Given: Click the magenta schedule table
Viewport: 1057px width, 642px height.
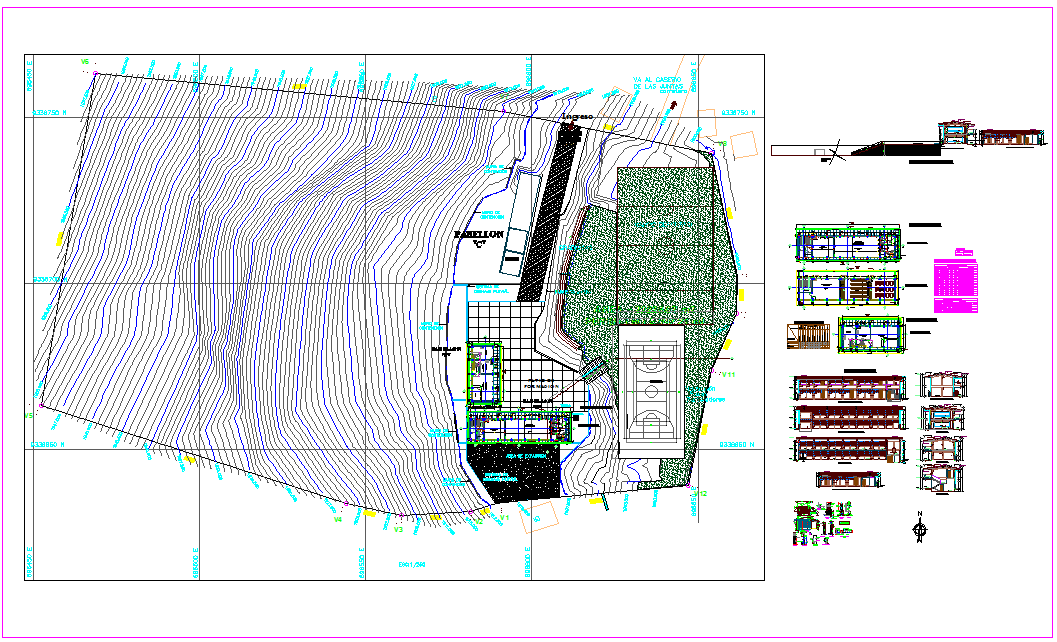Looking at the screenshot, I should point(955,285).
